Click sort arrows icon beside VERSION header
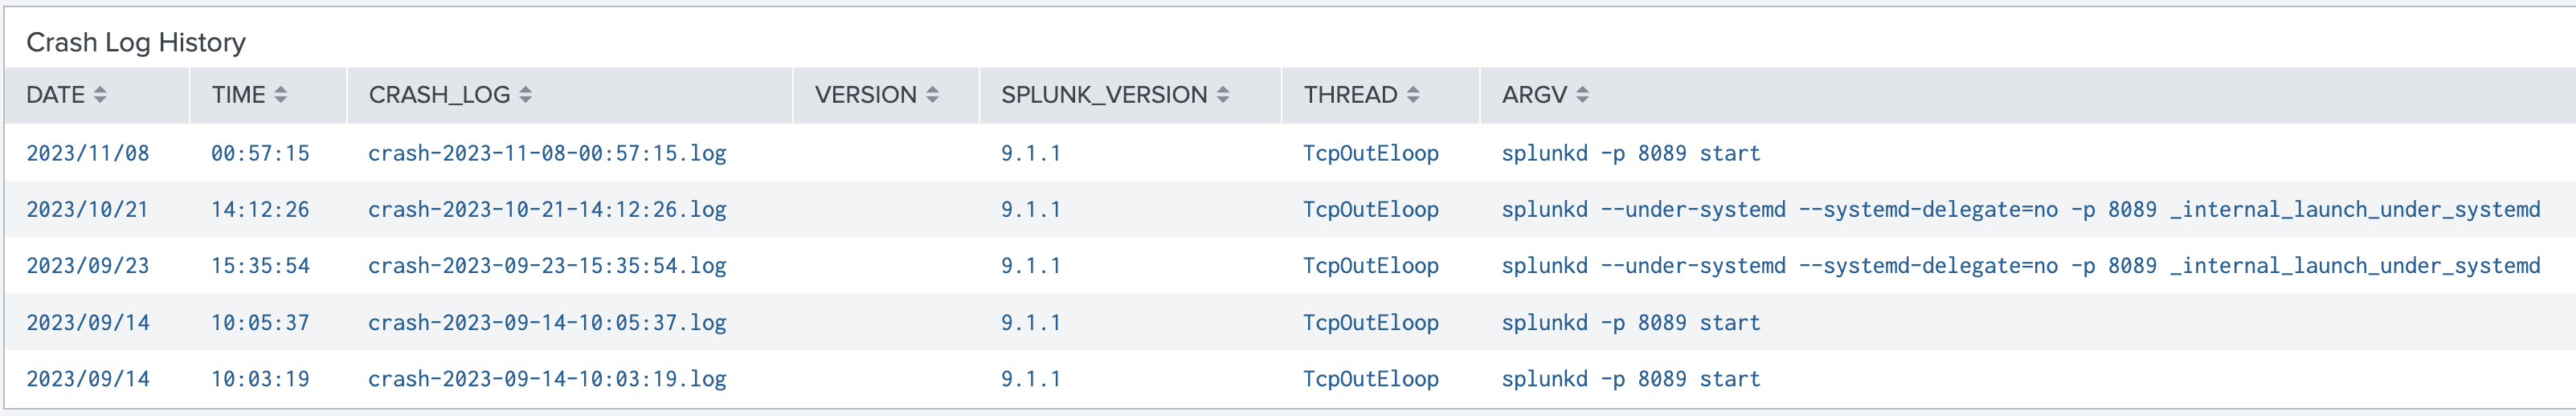The width and height of the screenshot is (2576, 416). coord(933,95)
